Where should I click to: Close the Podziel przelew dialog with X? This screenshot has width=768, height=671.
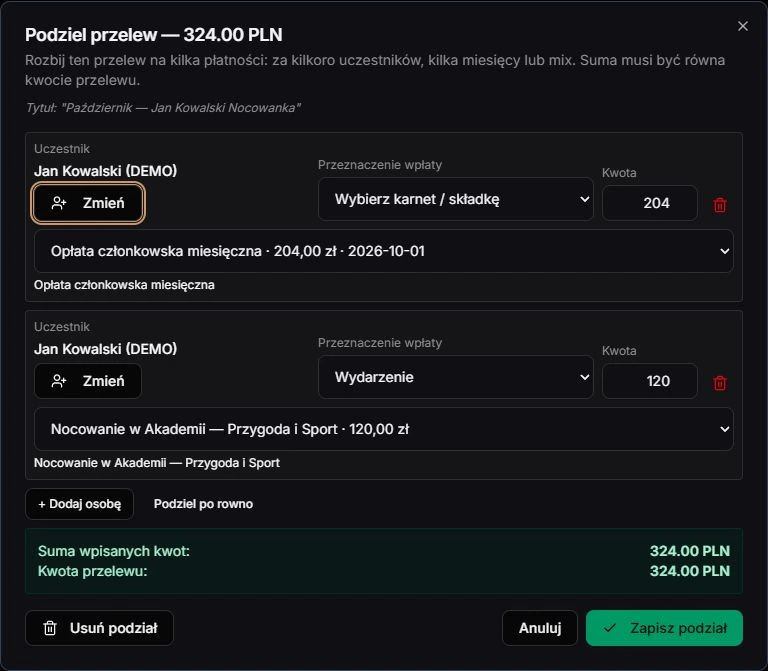tap(743, 26)
